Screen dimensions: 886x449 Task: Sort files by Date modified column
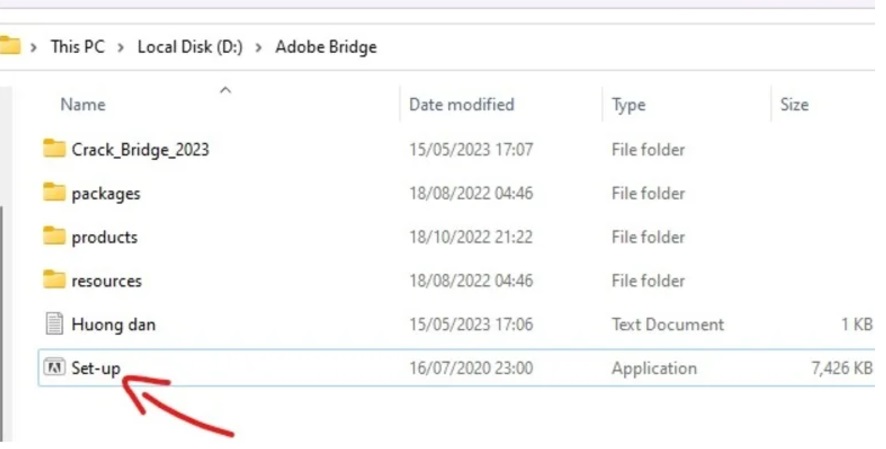(x=462, y=104)
